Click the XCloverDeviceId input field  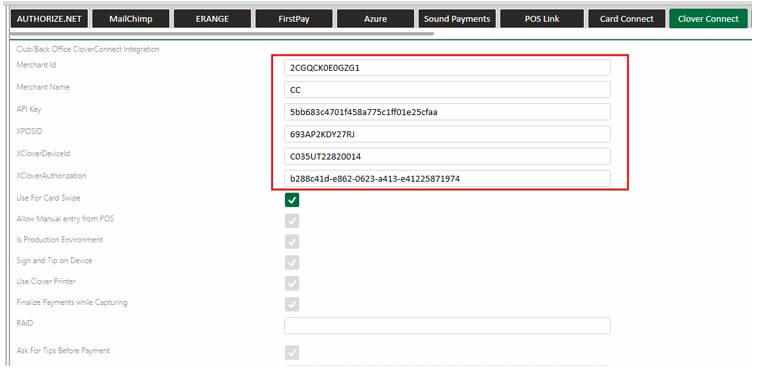(447, 157)
